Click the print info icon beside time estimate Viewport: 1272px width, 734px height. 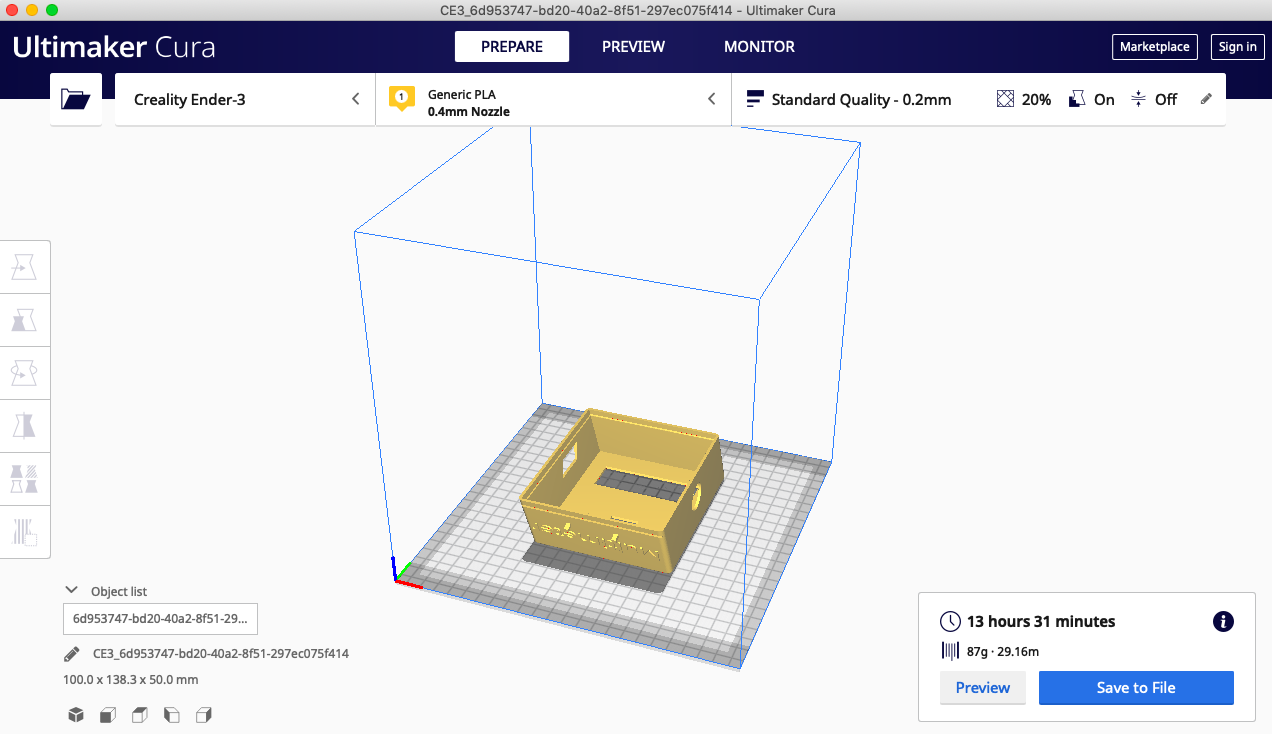[1222, 621]
